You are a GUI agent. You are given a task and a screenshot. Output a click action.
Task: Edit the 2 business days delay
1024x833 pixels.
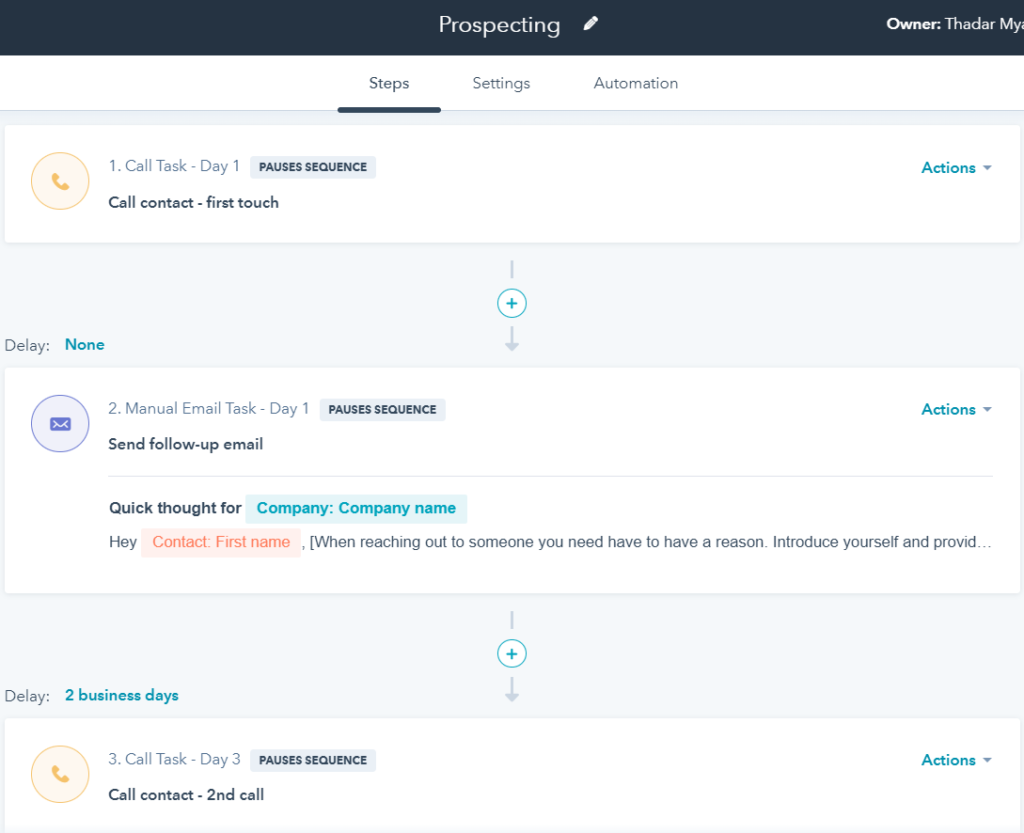122,695
